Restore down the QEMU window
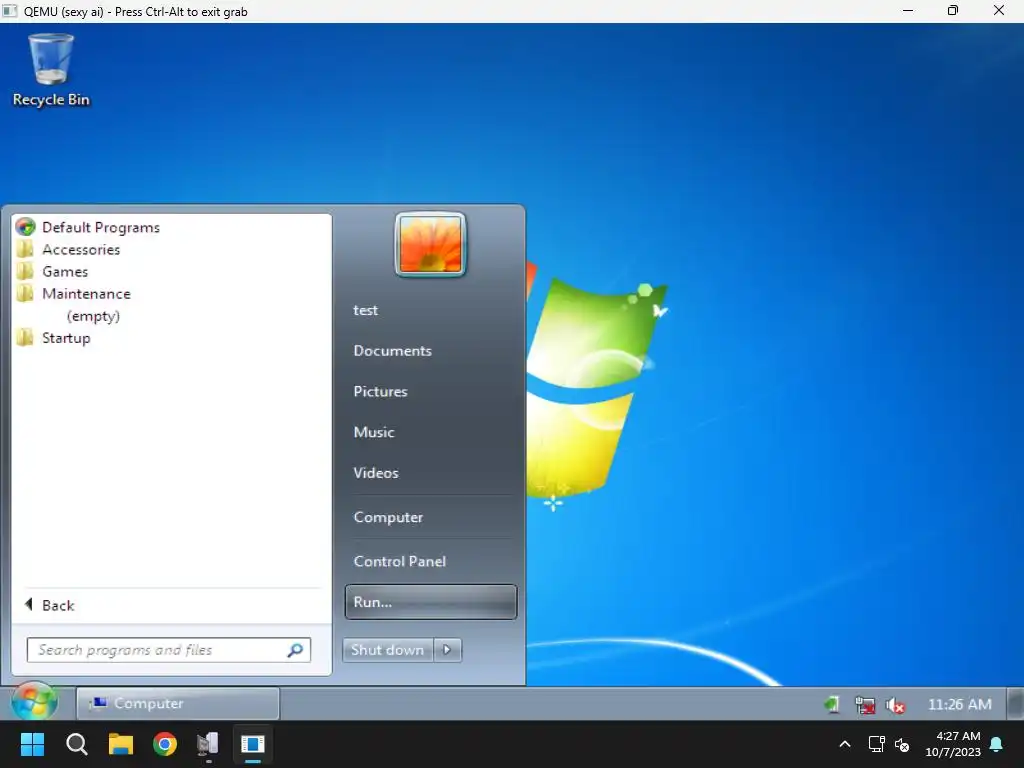This screenshot has width=1024, height=768. 953,10
